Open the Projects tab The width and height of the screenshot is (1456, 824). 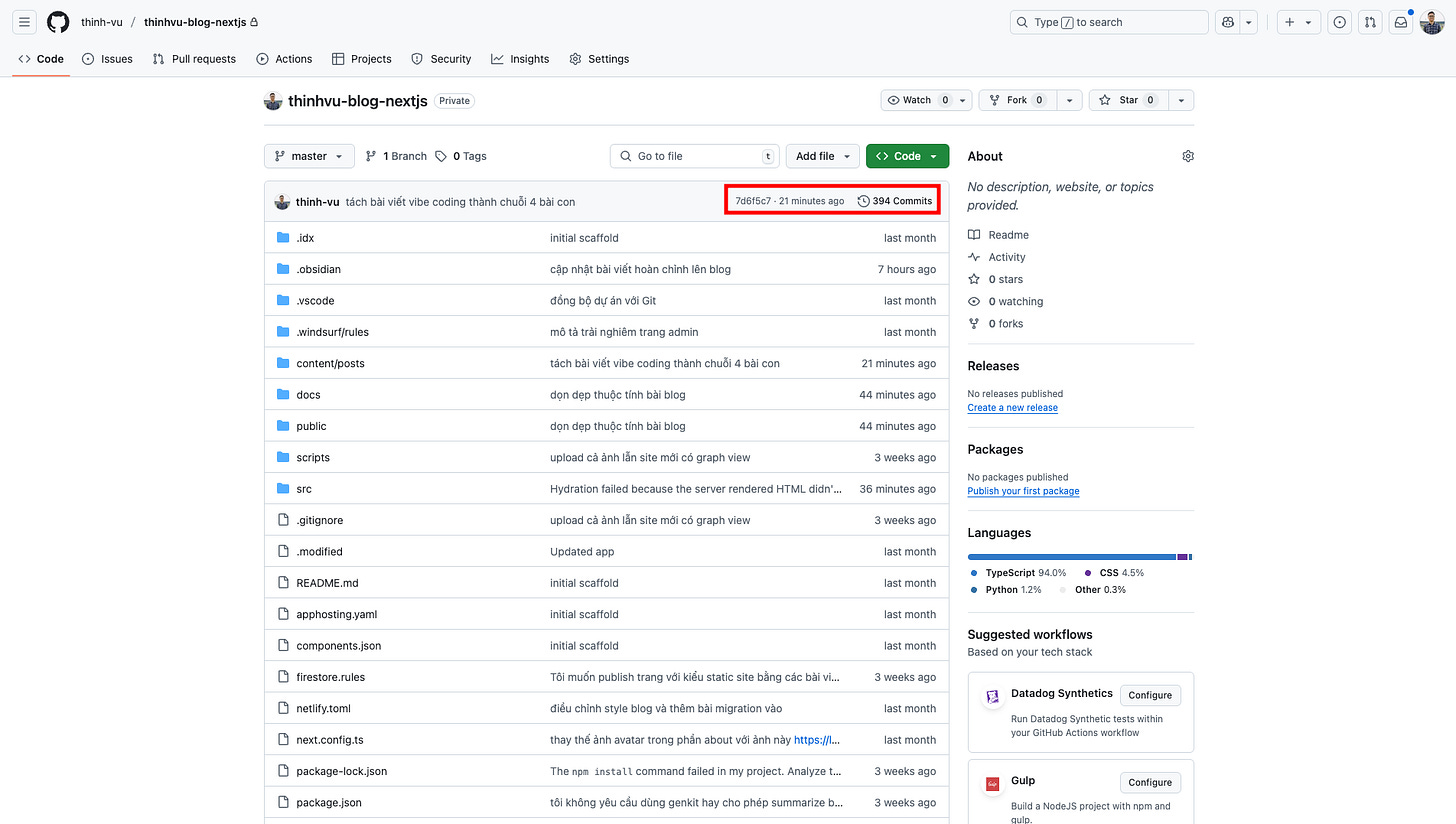pos(362,59)
